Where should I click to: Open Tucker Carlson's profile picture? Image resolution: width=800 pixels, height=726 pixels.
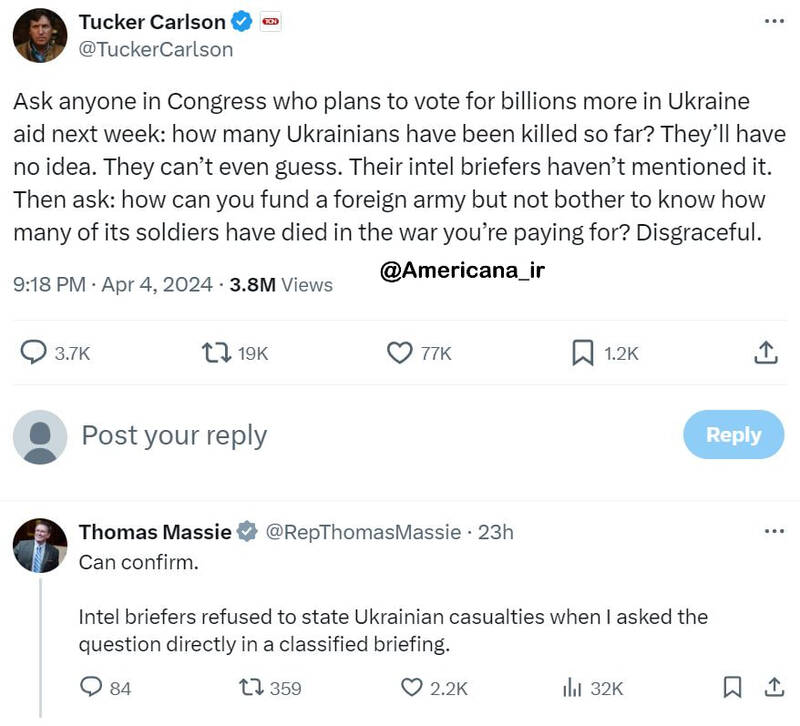tap(40, 35)
